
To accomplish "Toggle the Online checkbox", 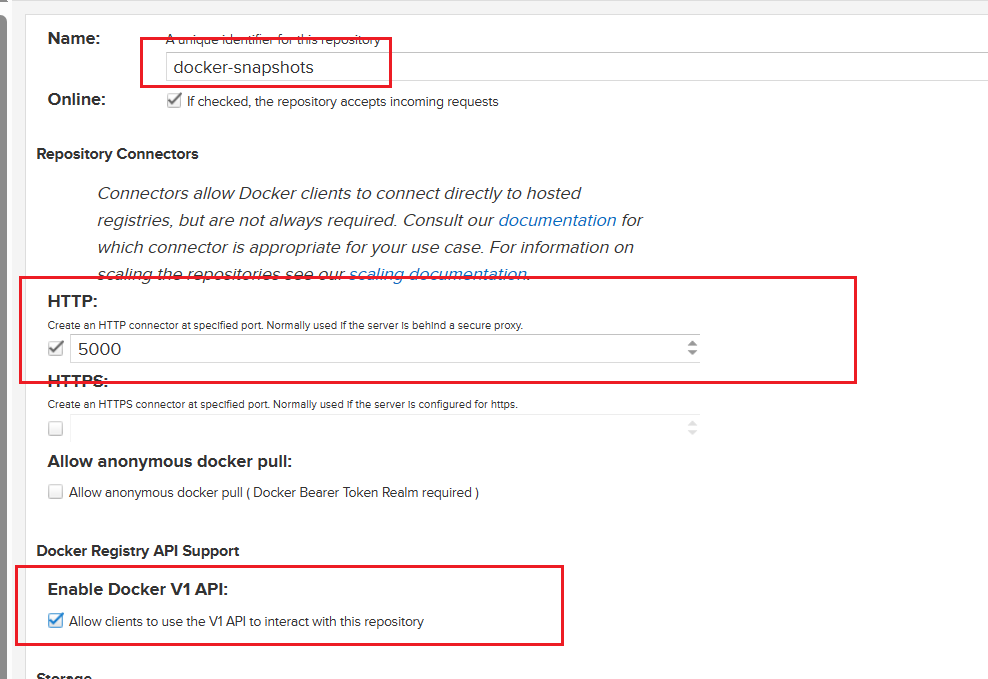I will tap(175, 101).
